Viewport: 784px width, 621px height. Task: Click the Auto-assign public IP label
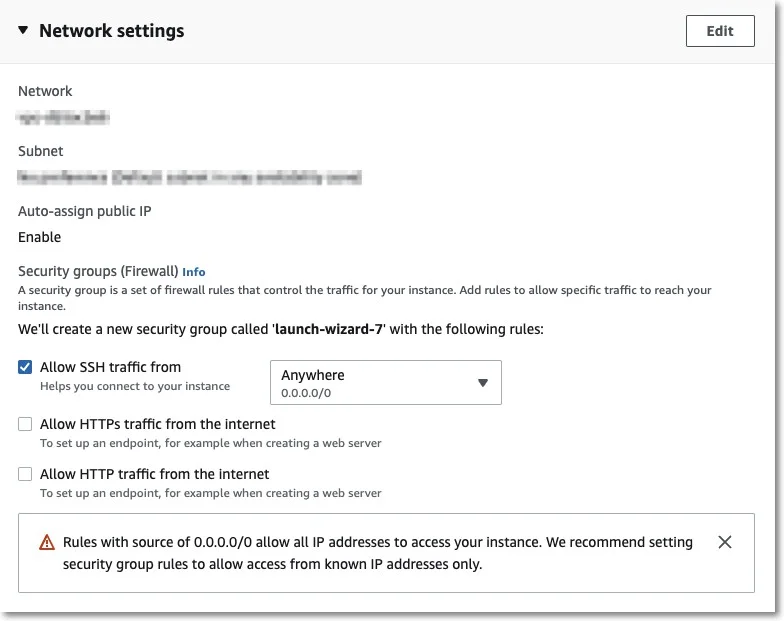click(x=84, y=211)
